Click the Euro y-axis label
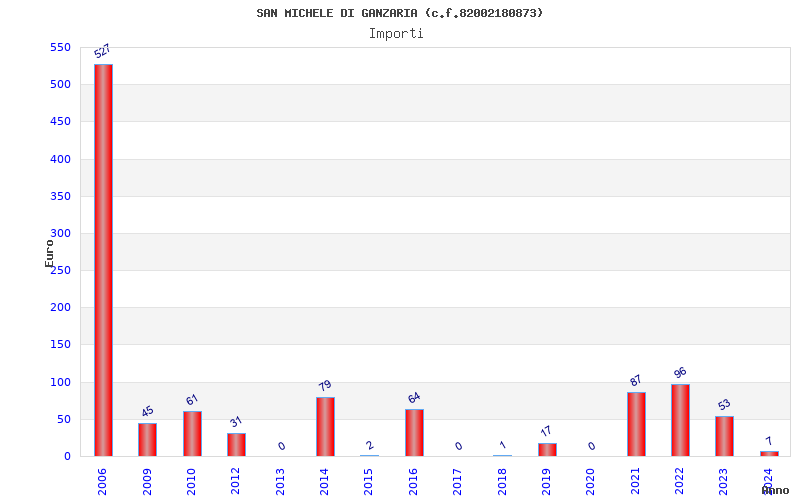This screenshot has width=800, height=500. (49, 253)
